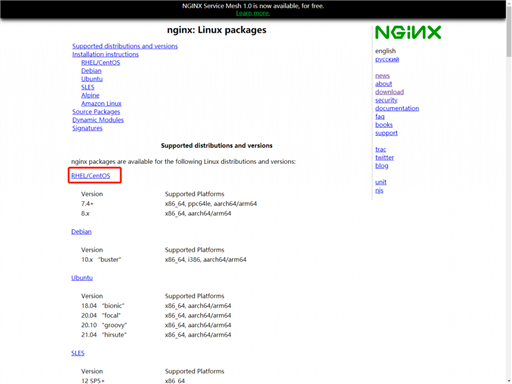Open the njs sidebar link
Screen dimensions: 512x384
click(x=379, y=190)
